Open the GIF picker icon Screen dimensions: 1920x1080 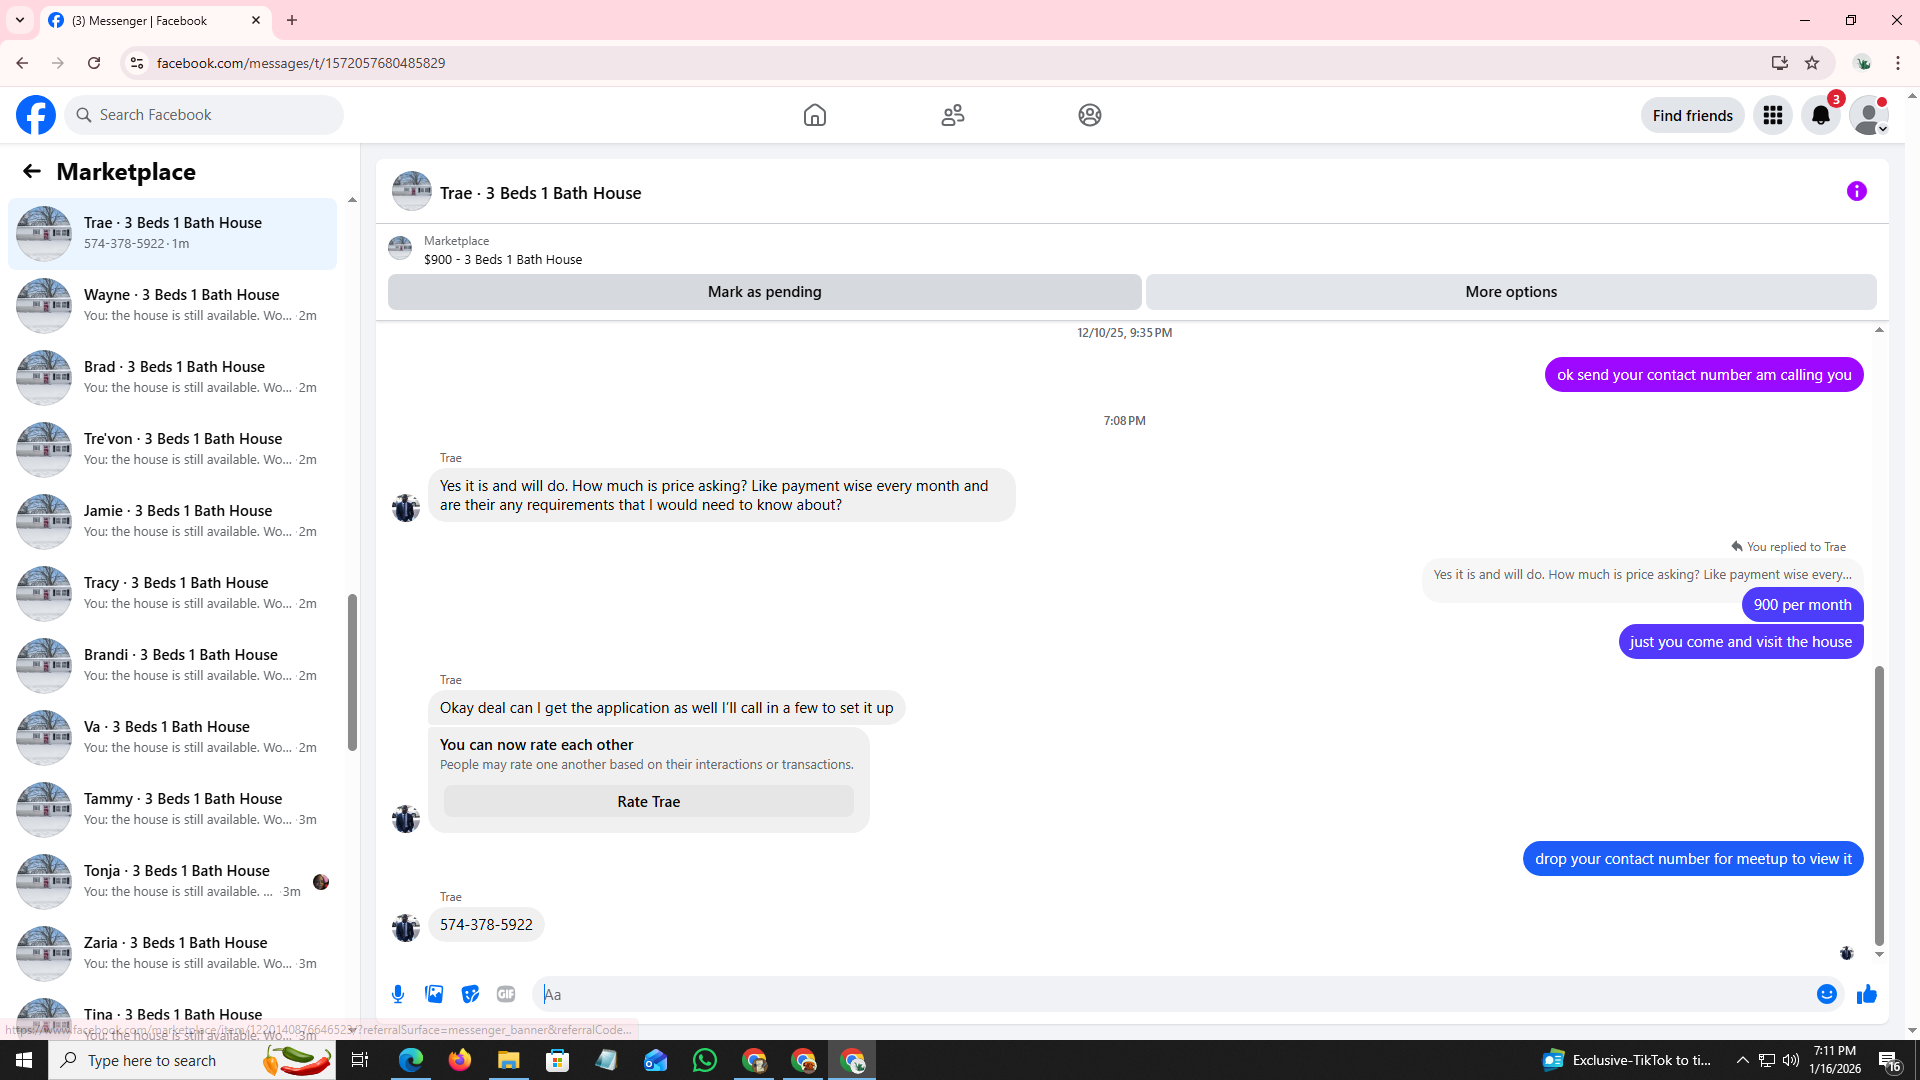506,994
